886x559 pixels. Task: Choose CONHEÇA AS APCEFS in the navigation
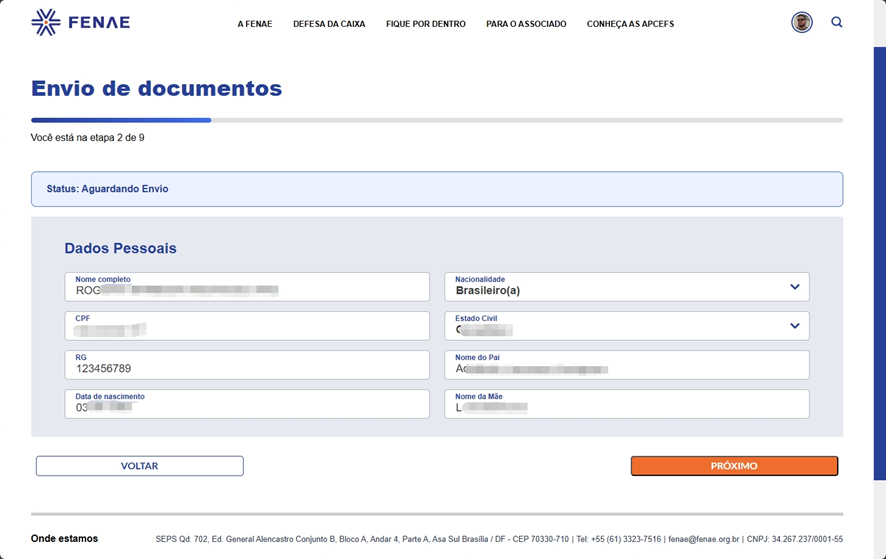click(x=630, y=24)
